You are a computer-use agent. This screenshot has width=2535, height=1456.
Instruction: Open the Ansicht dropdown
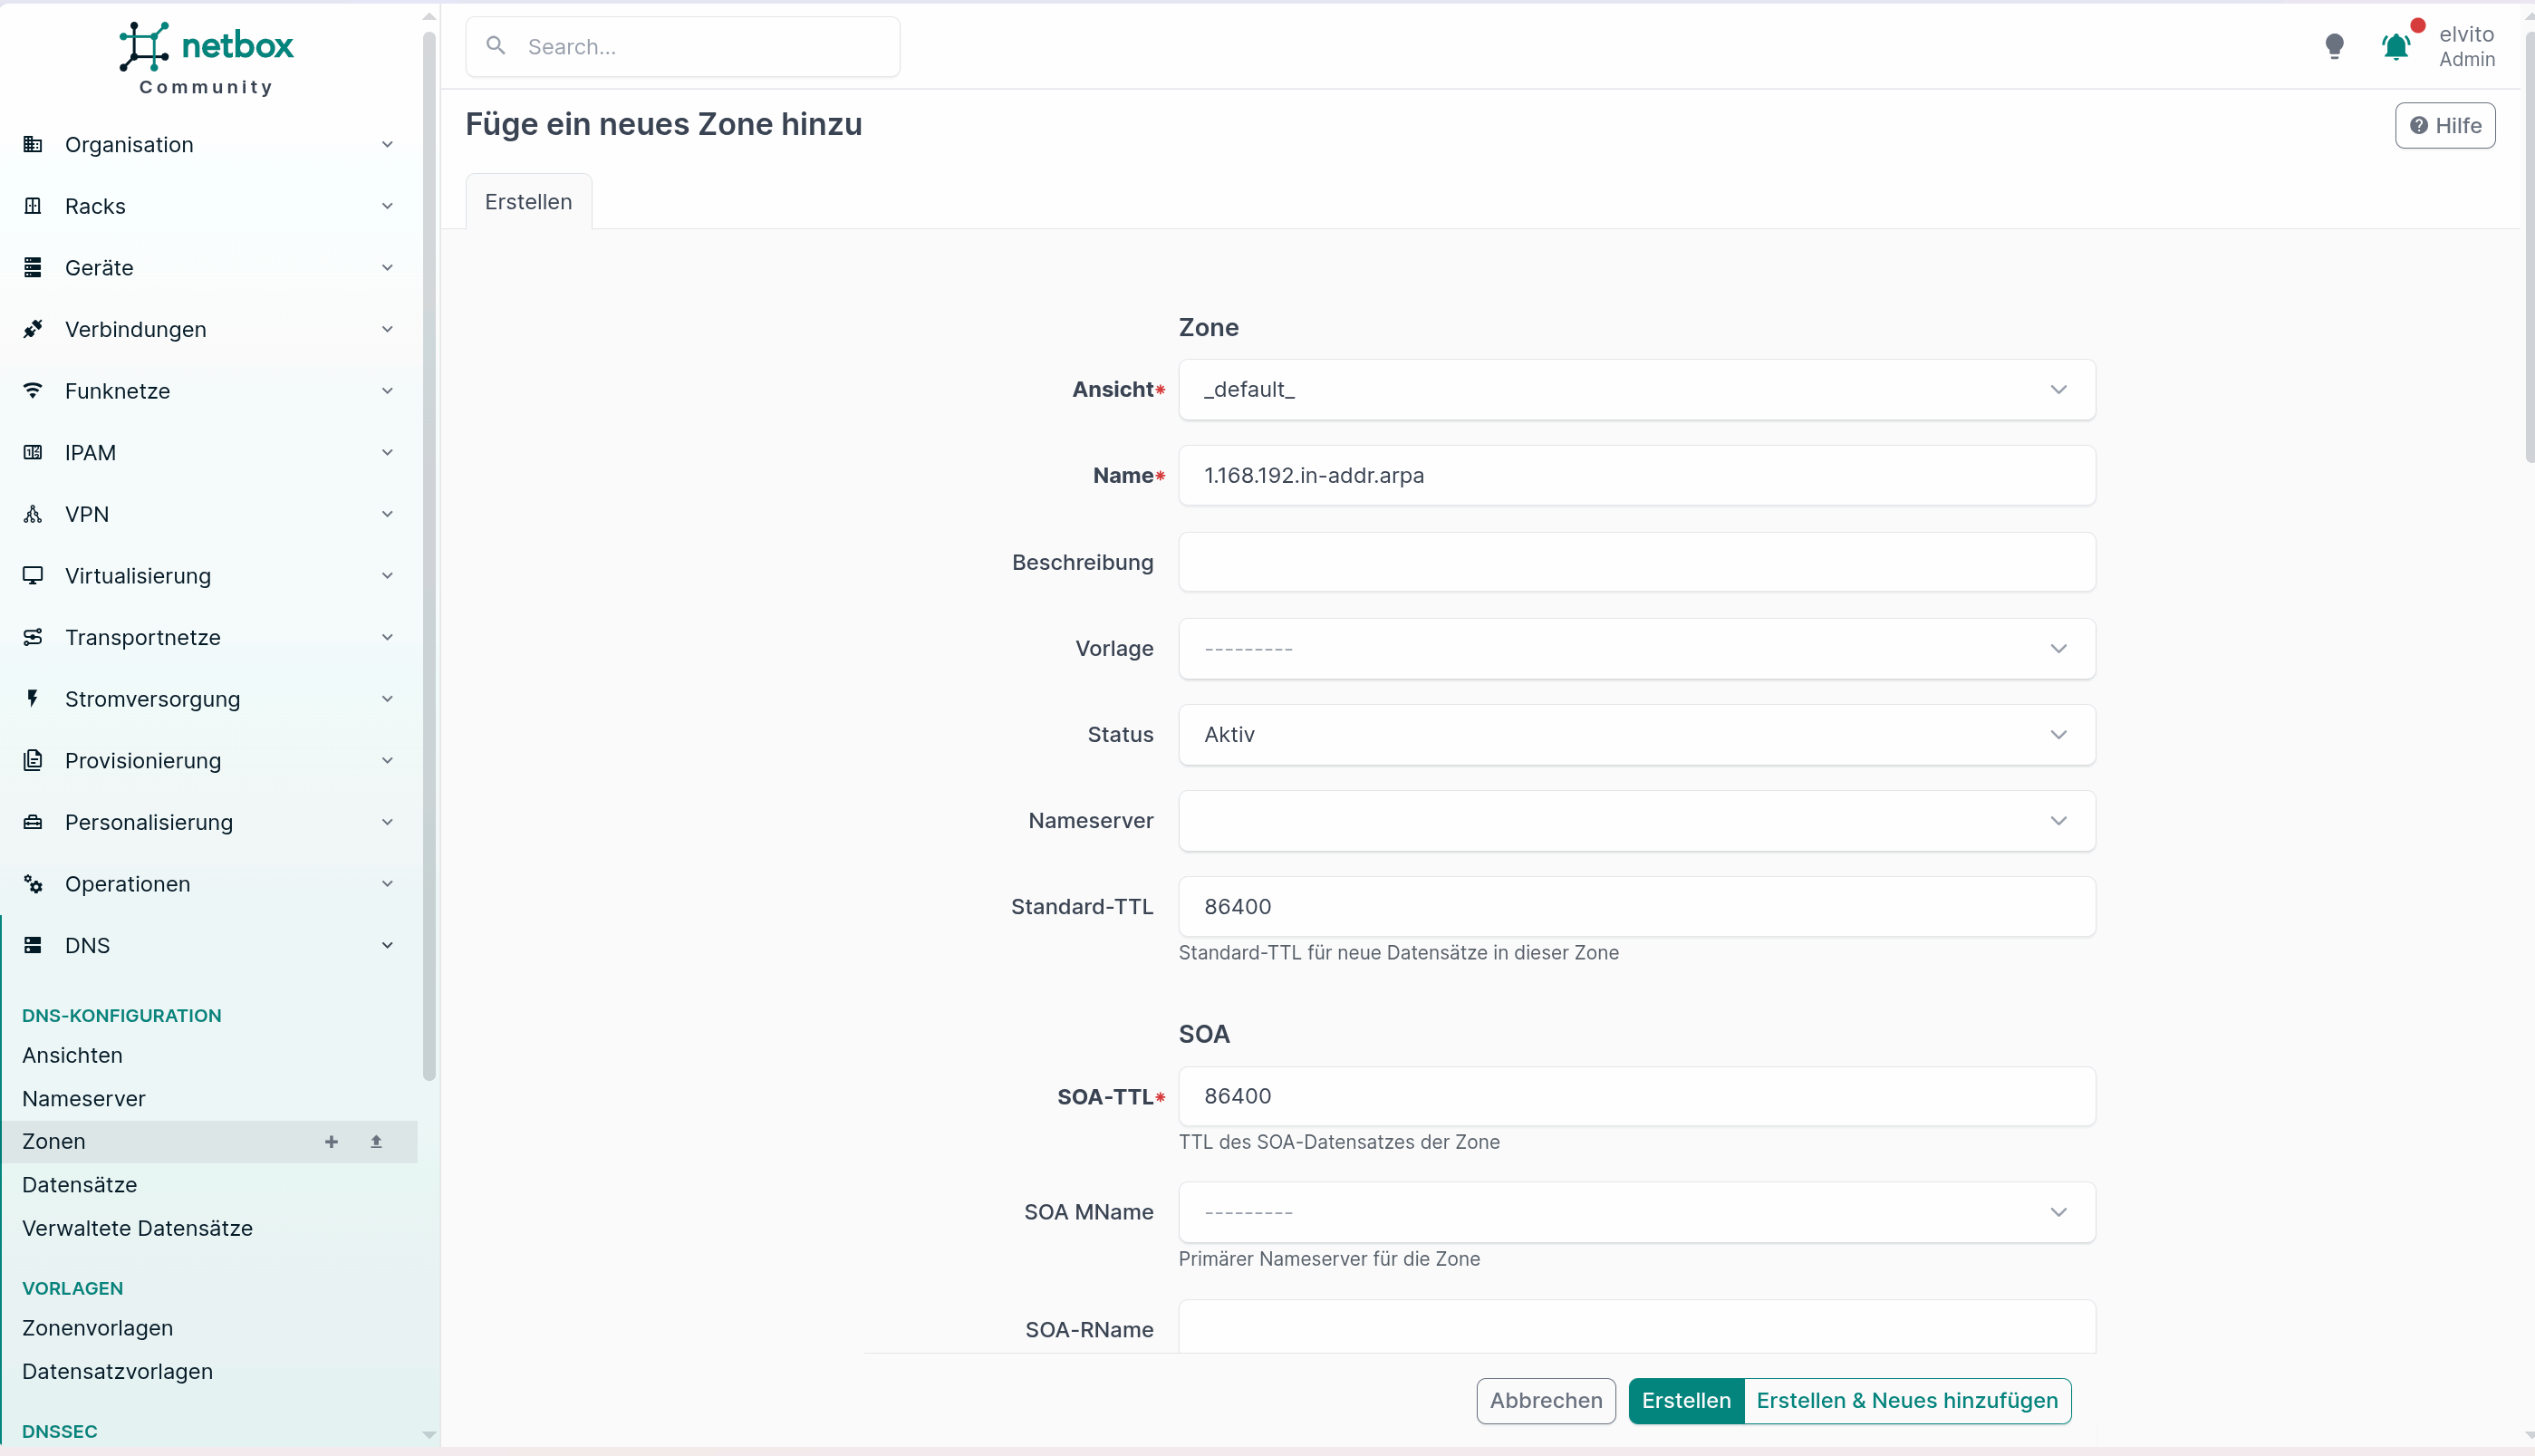click(1636, 390)
